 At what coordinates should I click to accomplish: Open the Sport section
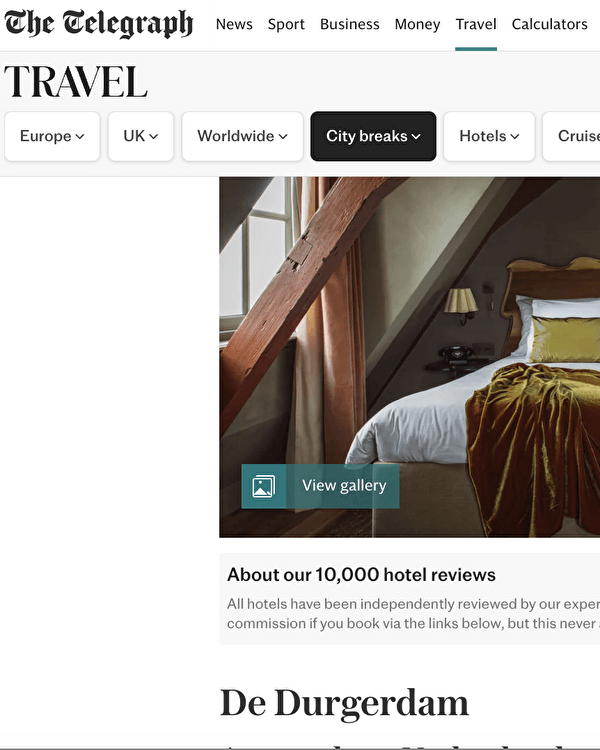(286, 24)
